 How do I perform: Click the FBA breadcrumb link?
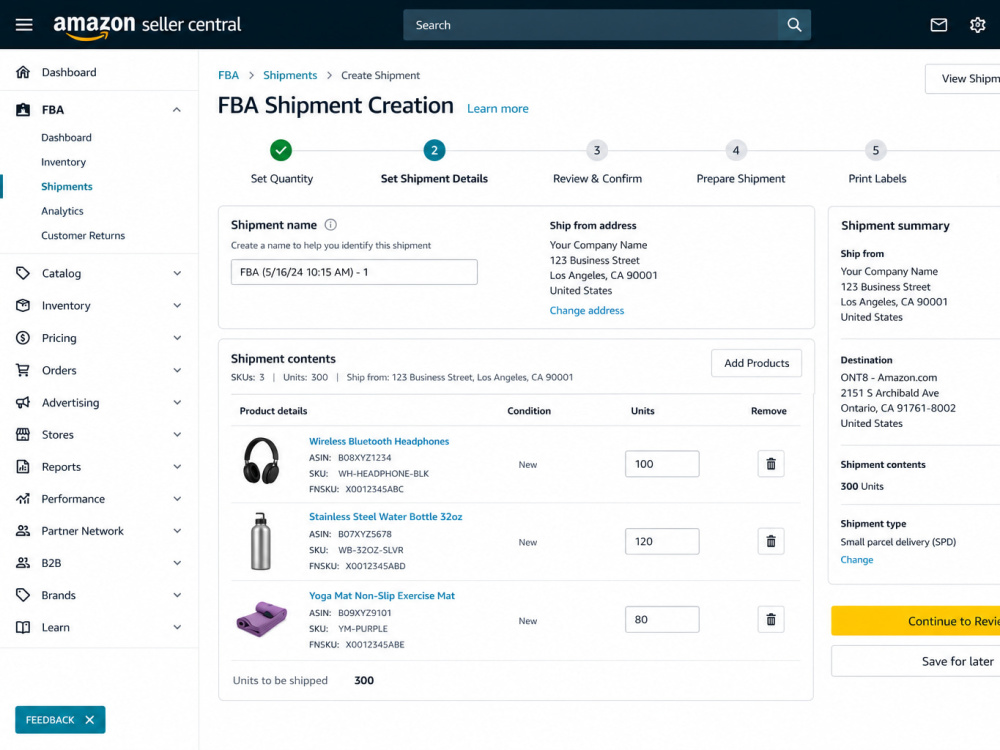[x=228, y=75]
